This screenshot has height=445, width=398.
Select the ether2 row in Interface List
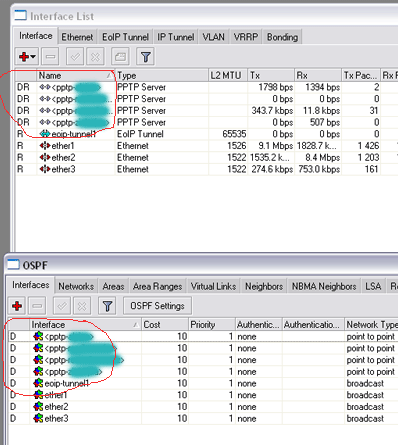coord(206,157)
